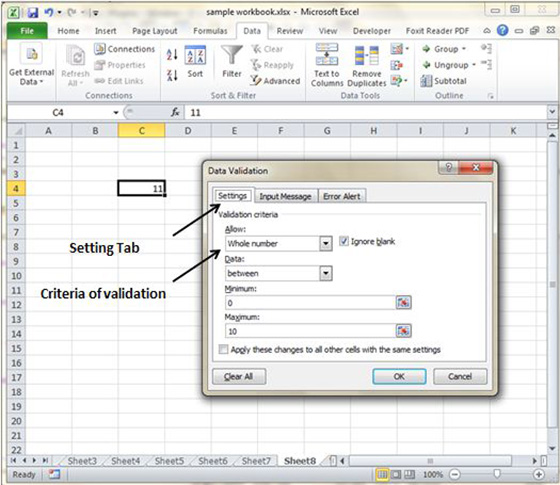Click Remove Duplicates tool
The width and height of the screenshot is (560, 485).
pos(367,66)
